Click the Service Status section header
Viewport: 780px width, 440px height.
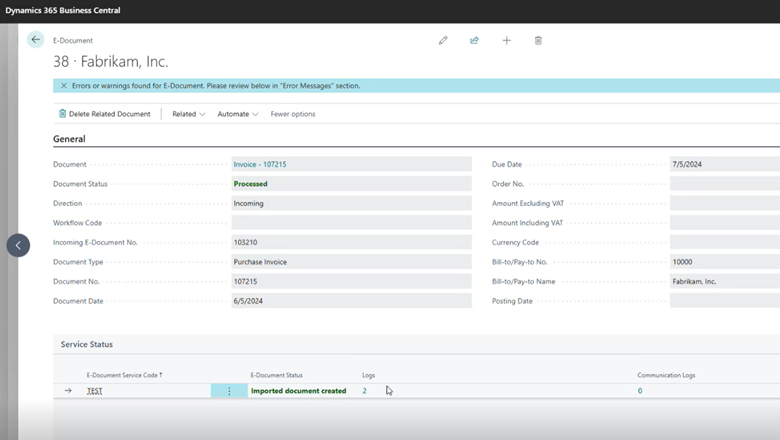87,344
